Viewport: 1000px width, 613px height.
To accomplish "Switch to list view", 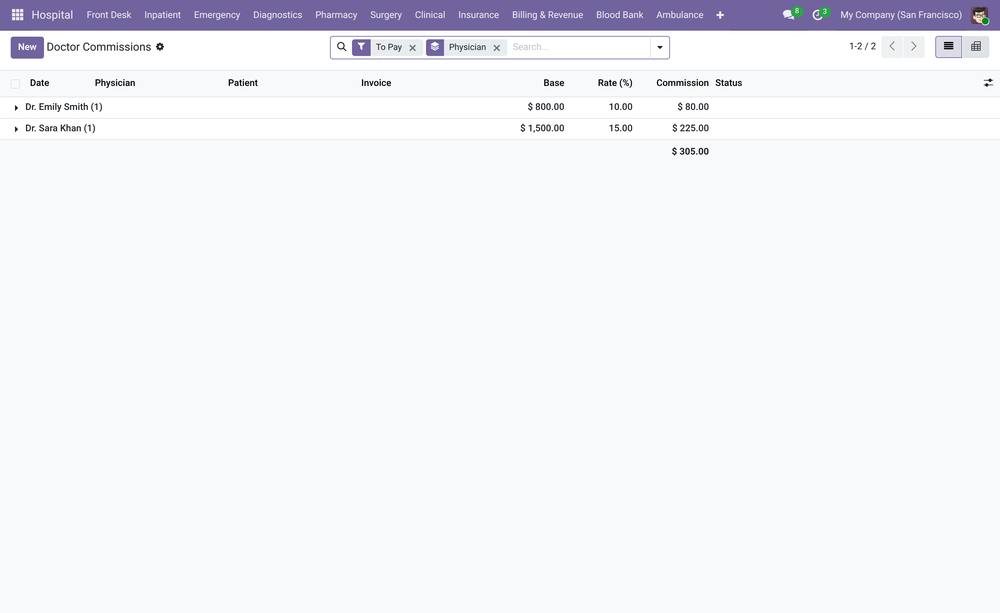I will pyautogui.click(x=948, y=47).
